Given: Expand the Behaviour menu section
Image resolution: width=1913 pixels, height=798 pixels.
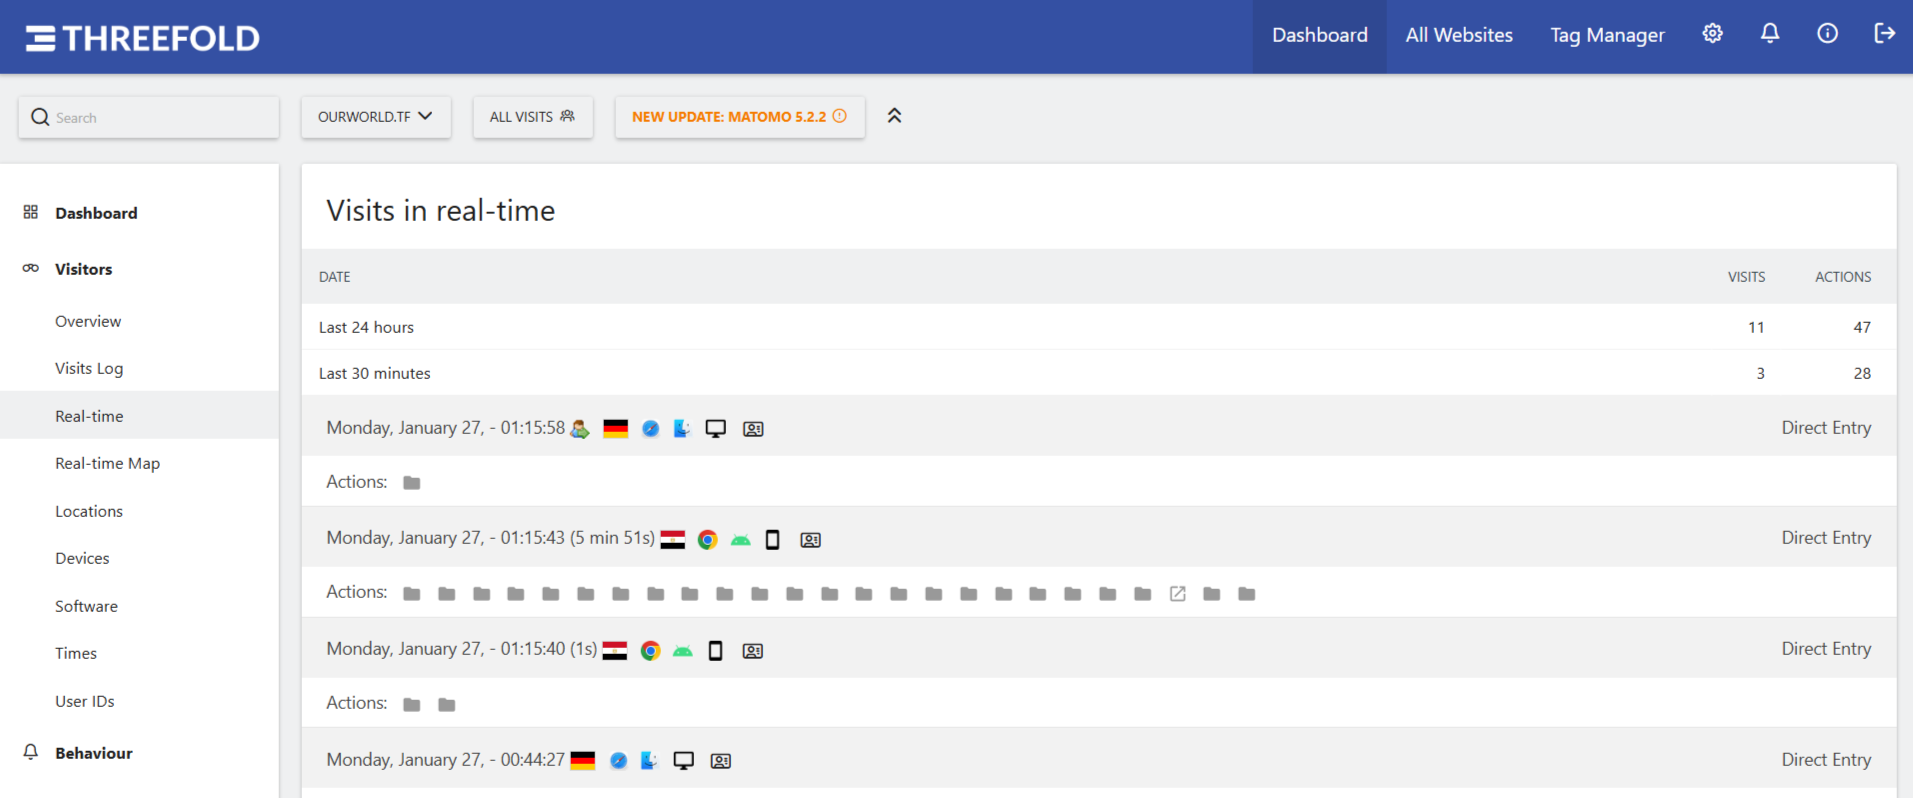Looking at the screenshot, I should (93, 753).
